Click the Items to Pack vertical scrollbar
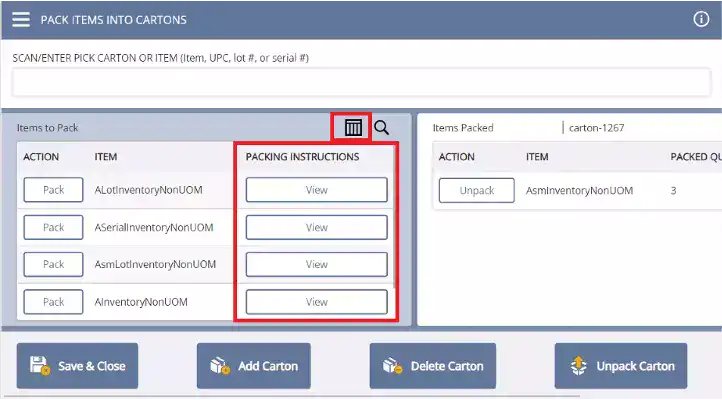Image resolution: width=722 pixels, height=400 pixels. point(405,230)
